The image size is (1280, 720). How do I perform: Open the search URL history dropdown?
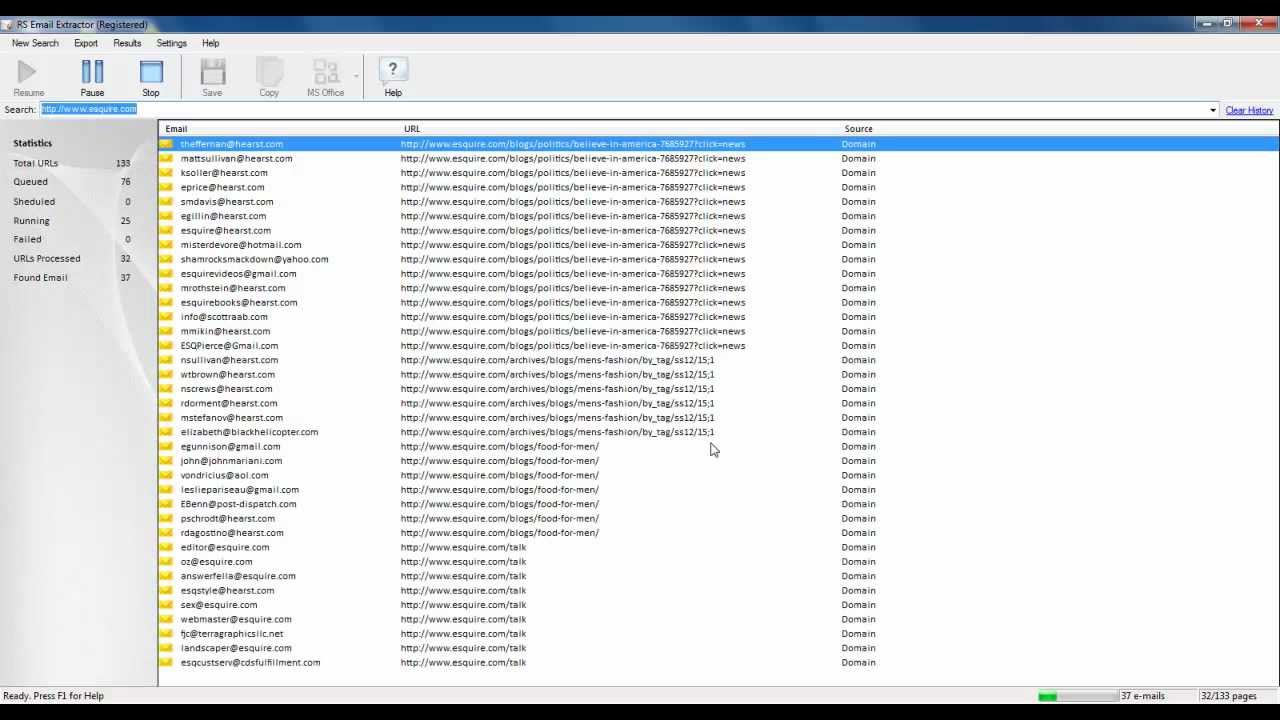pyautogui.click(x=1213, y=110)
